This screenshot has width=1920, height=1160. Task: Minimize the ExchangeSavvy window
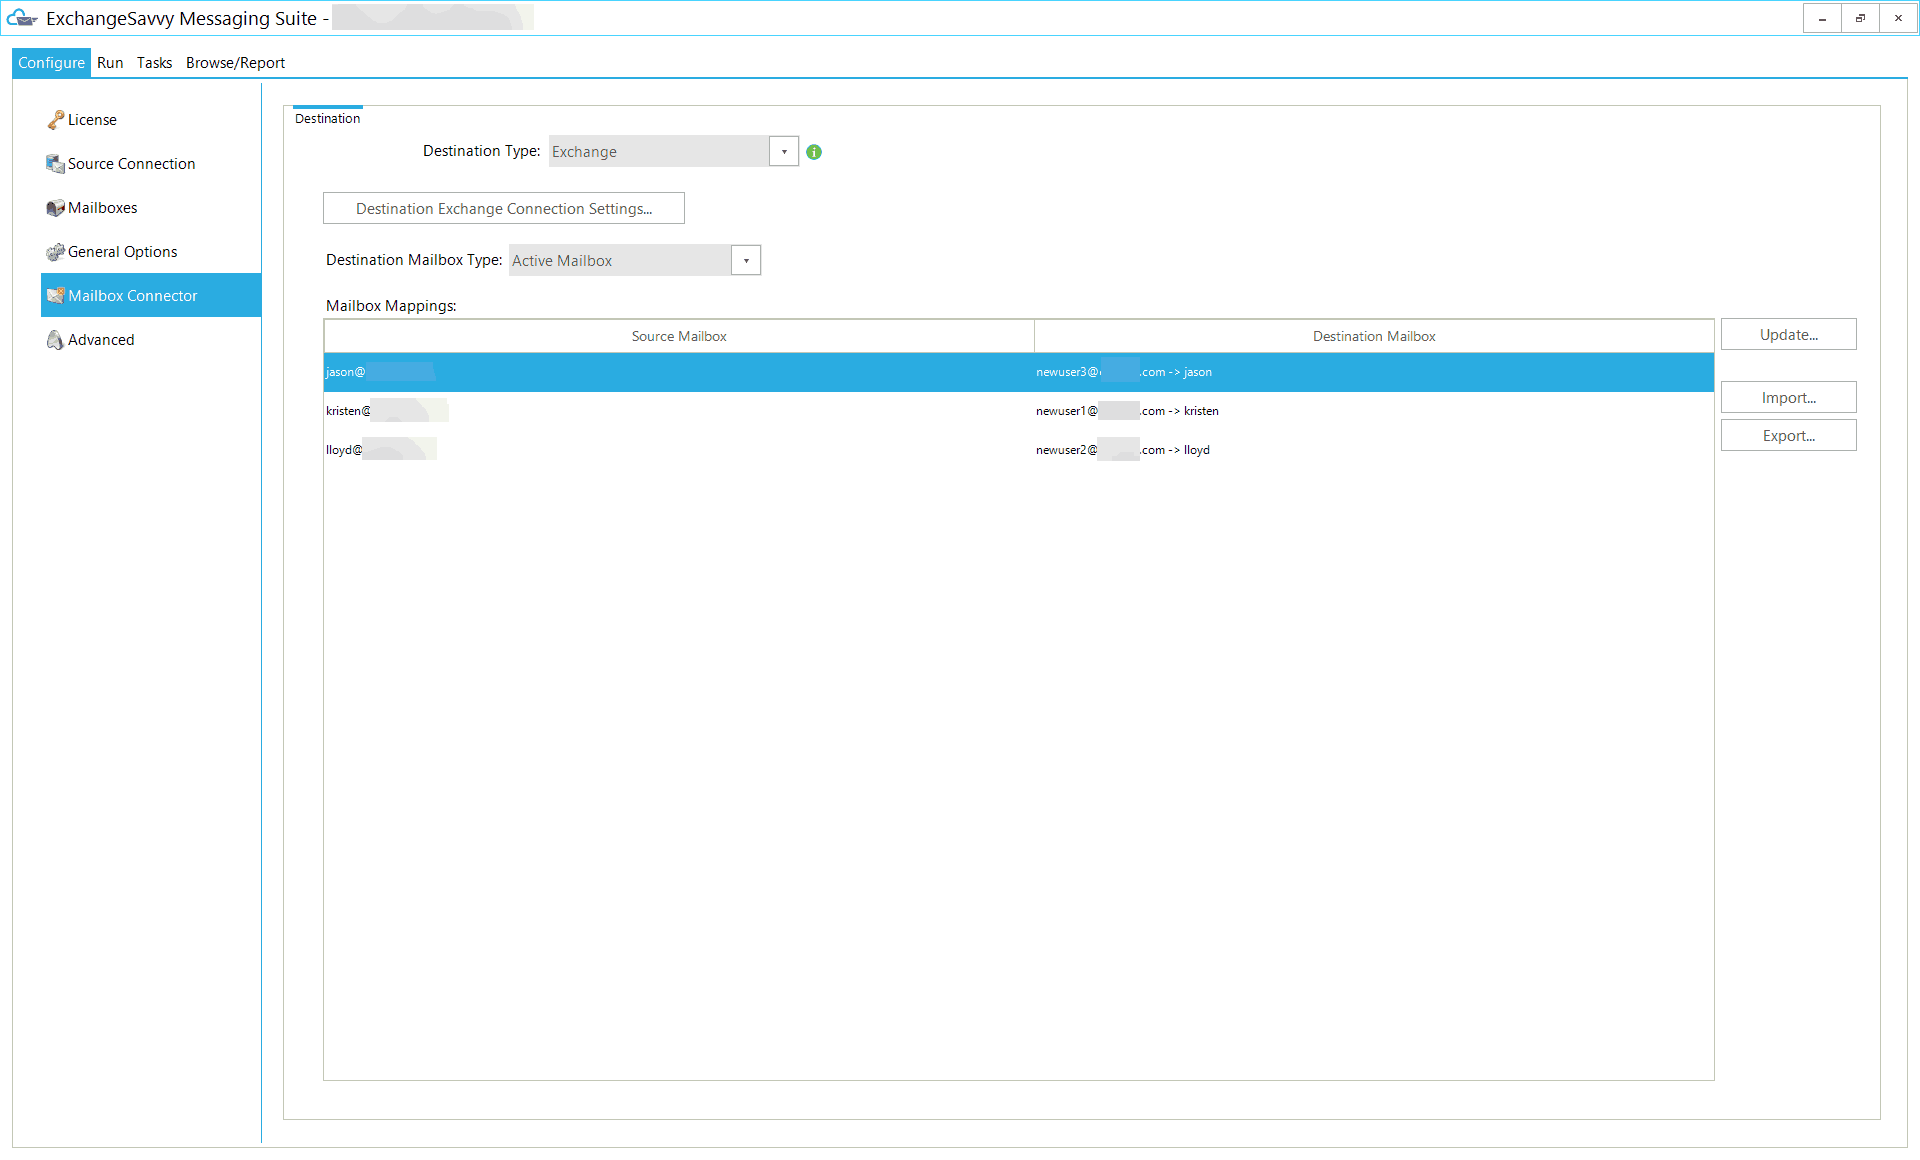pyautogui.click(x=1822, y=18)
